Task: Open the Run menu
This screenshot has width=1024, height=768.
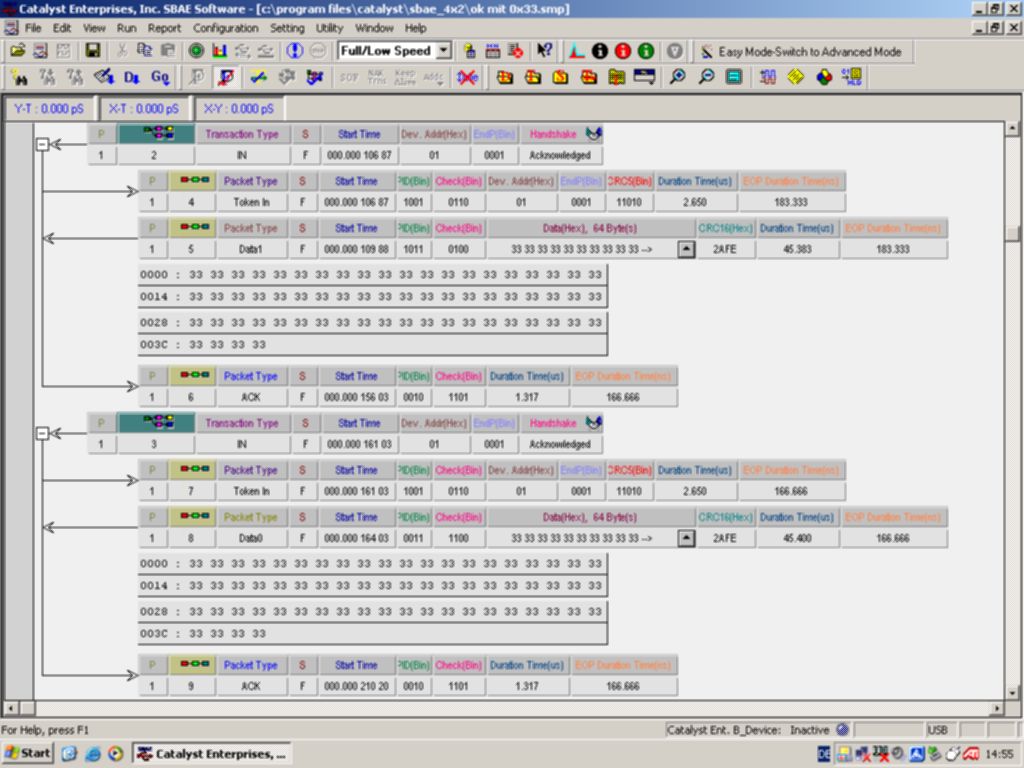Action: coord(127,28)
